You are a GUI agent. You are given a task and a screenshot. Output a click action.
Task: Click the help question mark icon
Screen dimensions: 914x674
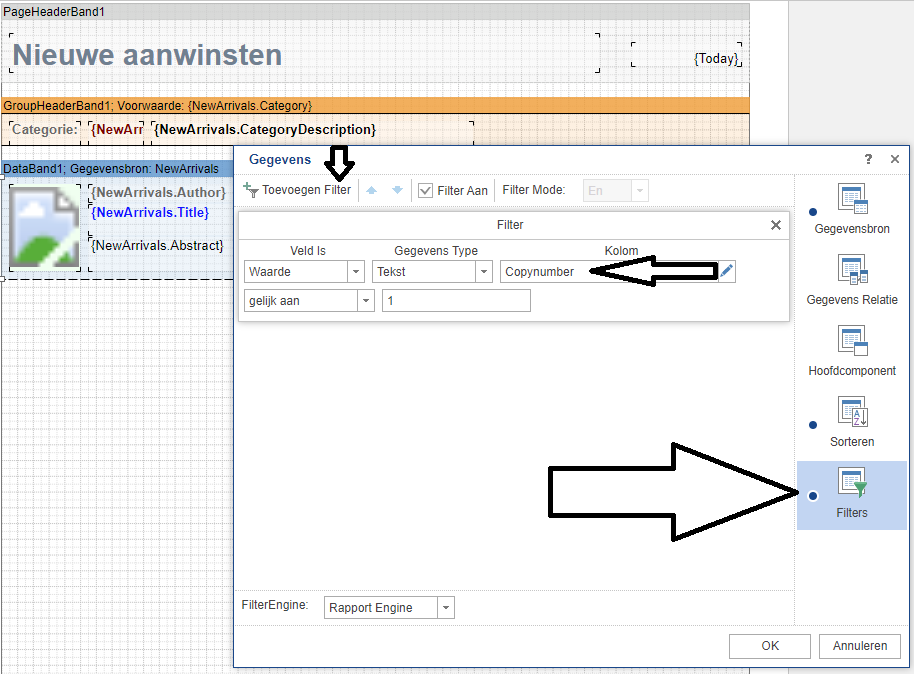pyautogui.click(x=868, y=159)
